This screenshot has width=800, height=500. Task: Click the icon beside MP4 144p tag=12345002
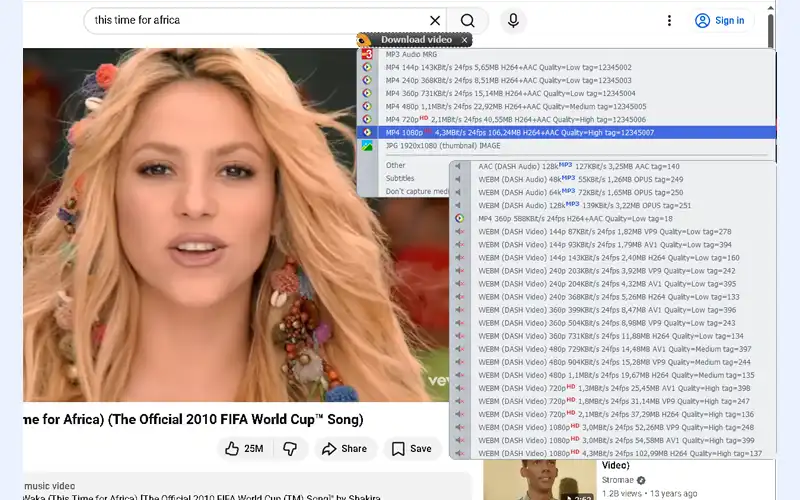point(367,67)
